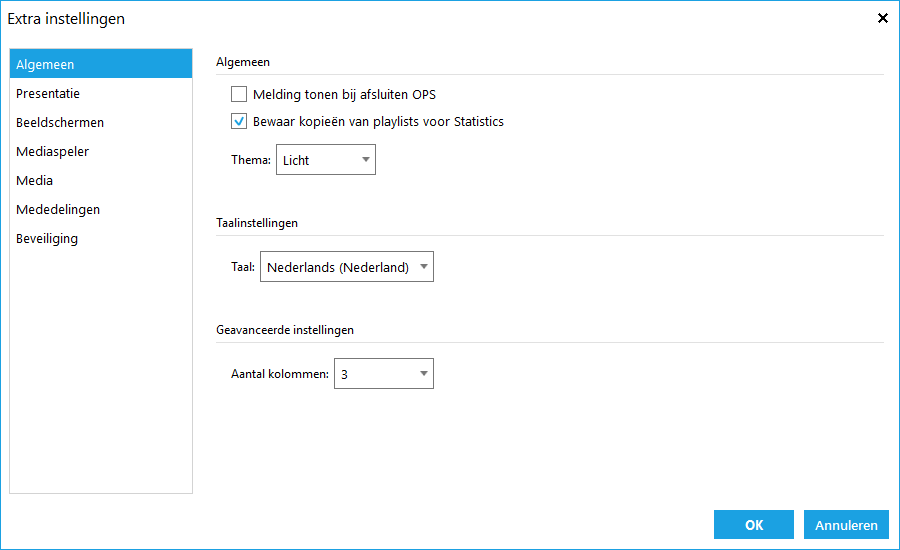Open the Aantal kolommen dropdown
The image size is (900, 550).
point(383,374)
